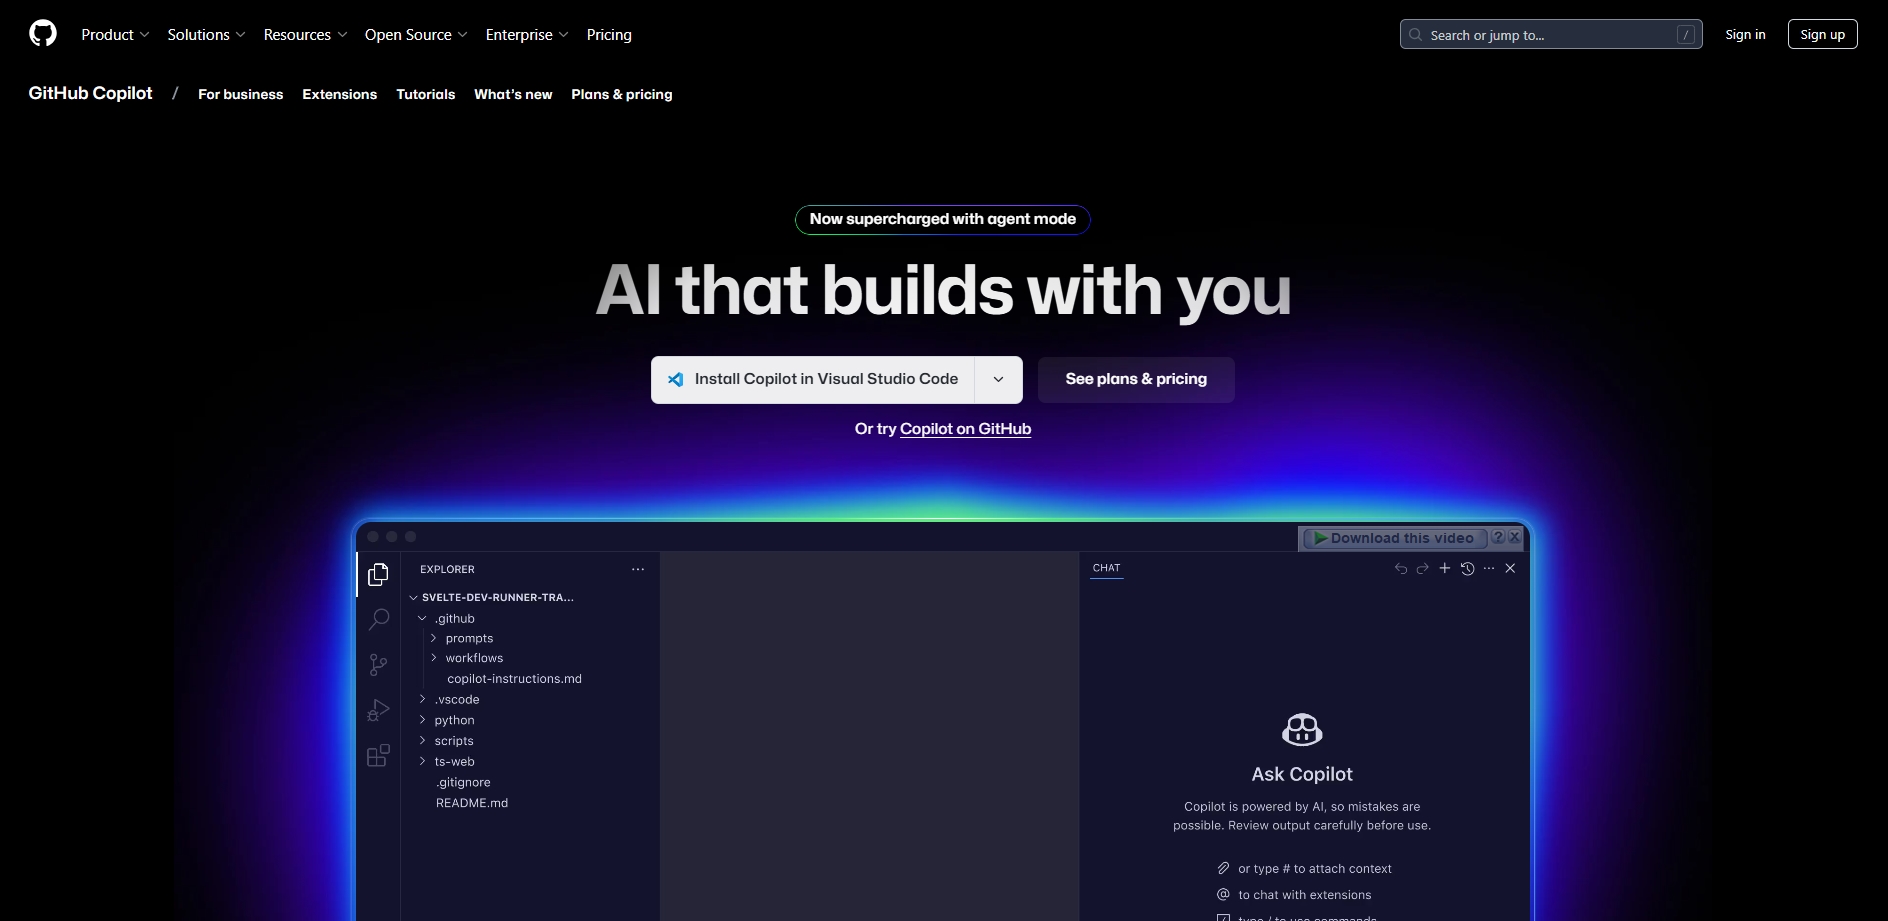Click the Sign up button
This screenshot has height=921, width=1888.
1822,34
